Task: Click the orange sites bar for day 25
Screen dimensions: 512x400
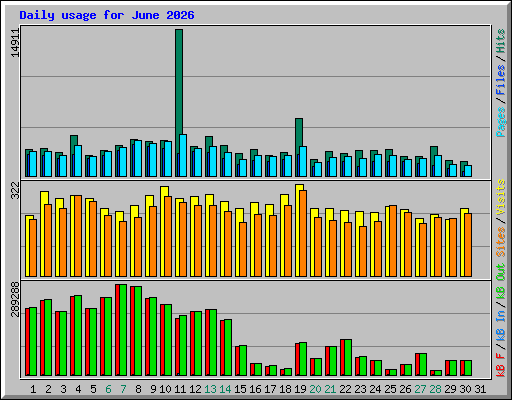Action: (x=393, y=241)
